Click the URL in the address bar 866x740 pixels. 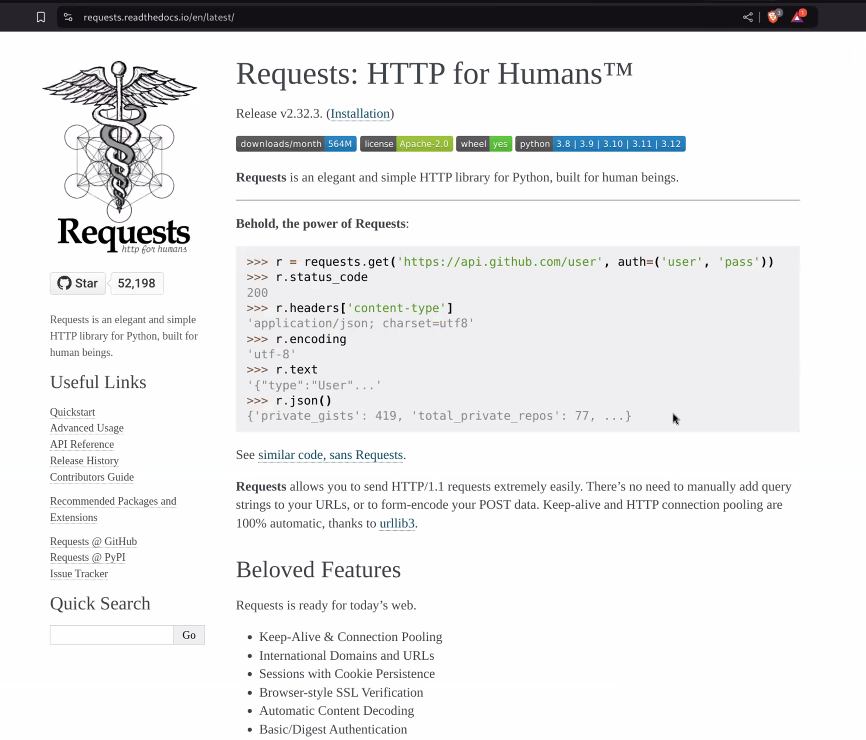coord(159,17)
